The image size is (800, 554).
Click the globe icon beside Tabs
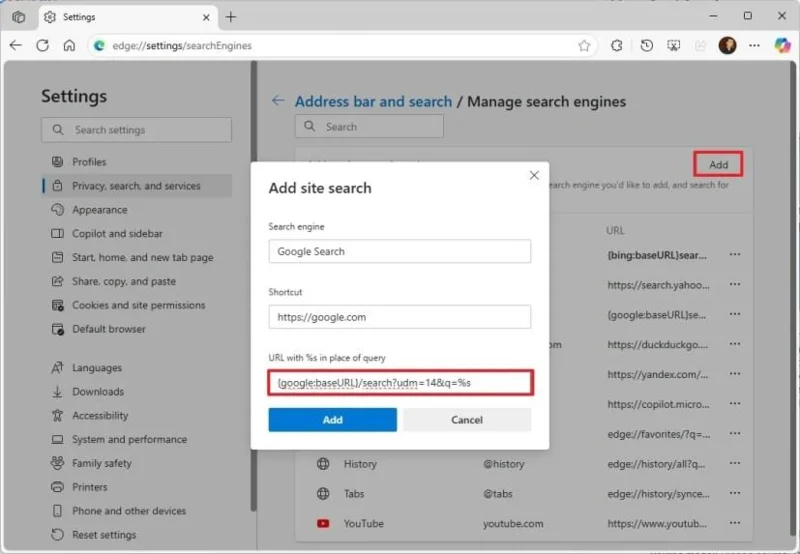(x=323, y=493)
